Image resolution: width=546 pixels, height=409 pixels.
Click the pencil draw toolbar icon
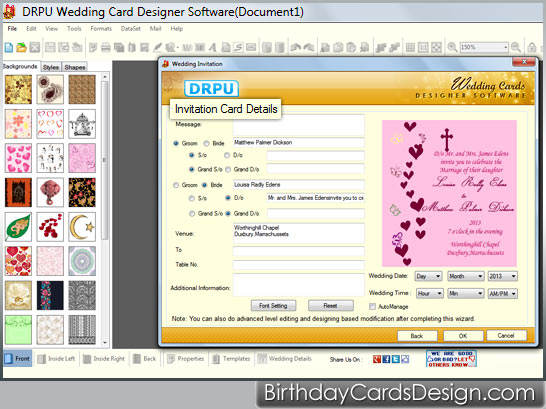click(x=157, y=47)
